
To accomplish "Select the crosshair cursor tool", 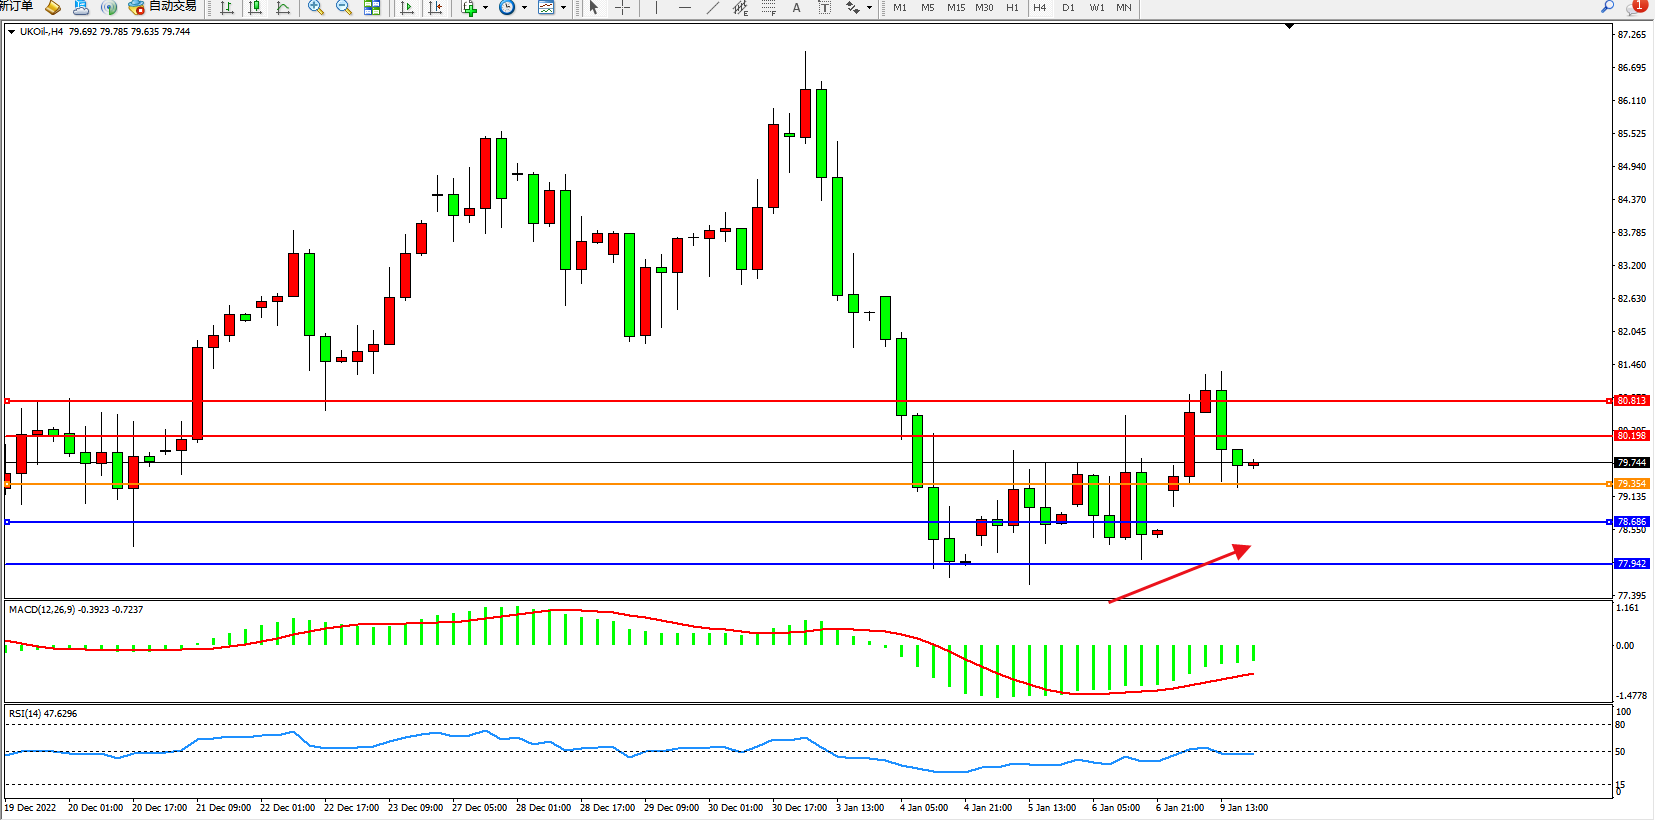I will tap(622, 7).
